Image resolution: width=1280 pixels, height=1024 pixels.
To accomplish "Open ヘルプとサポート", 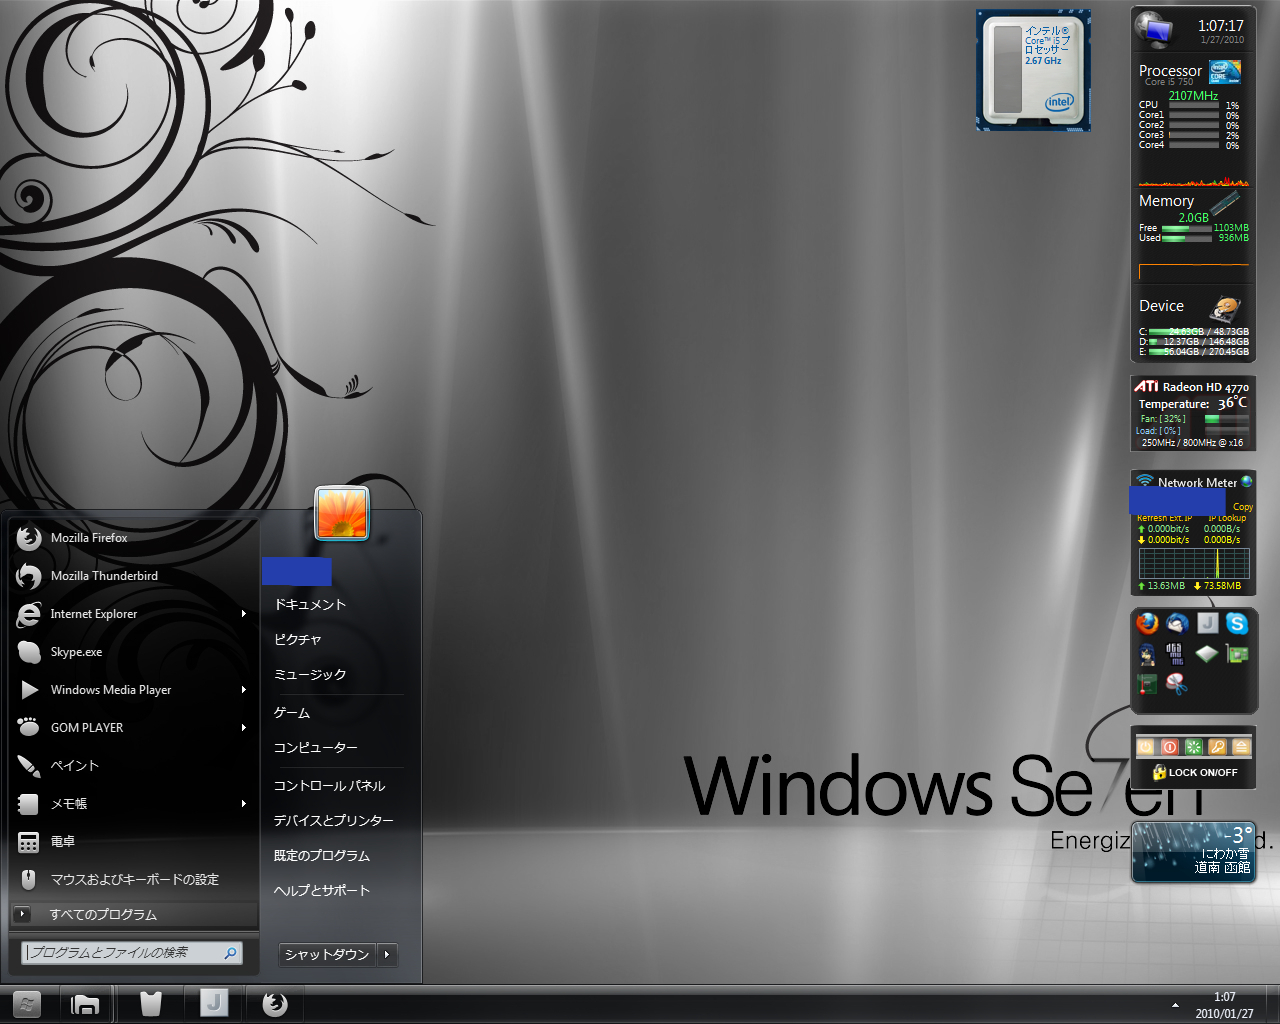I will click(x=322, y=891).
